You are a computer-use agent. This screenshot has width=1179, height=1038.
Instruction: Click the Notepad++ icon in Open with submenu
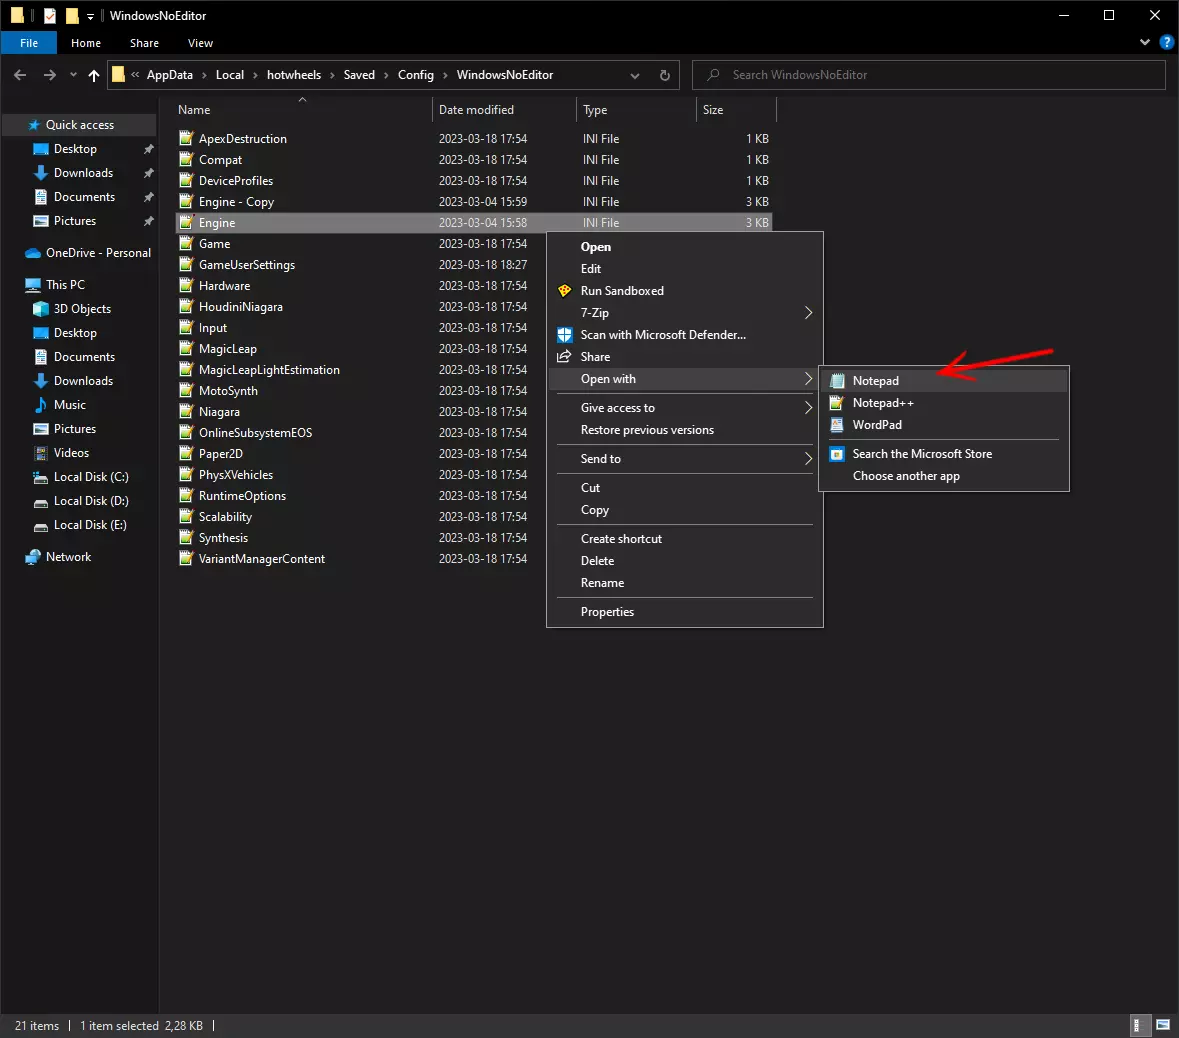837,403
